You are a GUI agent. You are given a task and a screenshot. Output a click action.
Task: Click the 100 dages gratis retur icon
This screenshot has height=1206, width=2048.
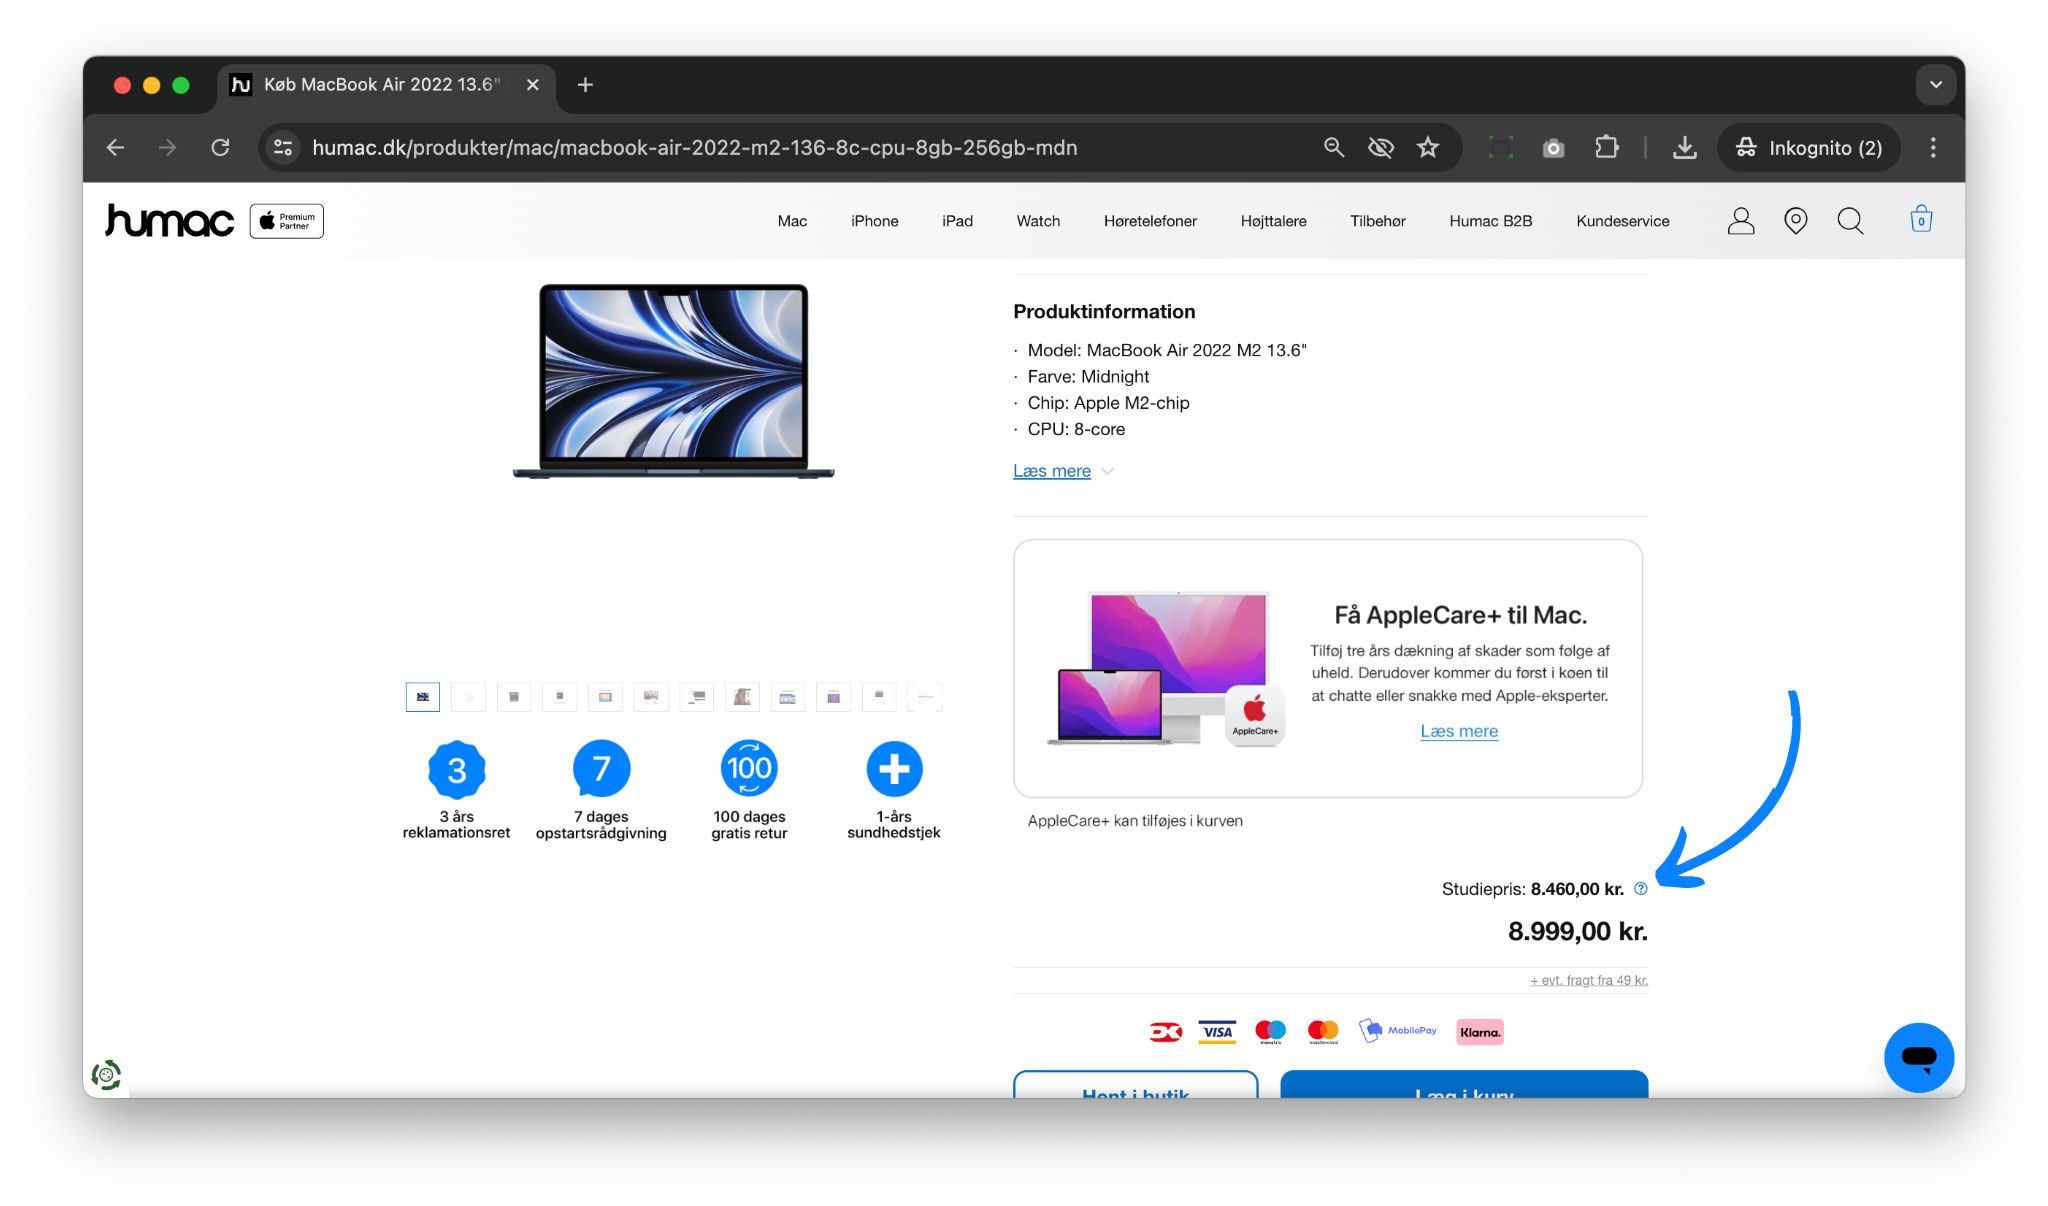coord(749,769)
